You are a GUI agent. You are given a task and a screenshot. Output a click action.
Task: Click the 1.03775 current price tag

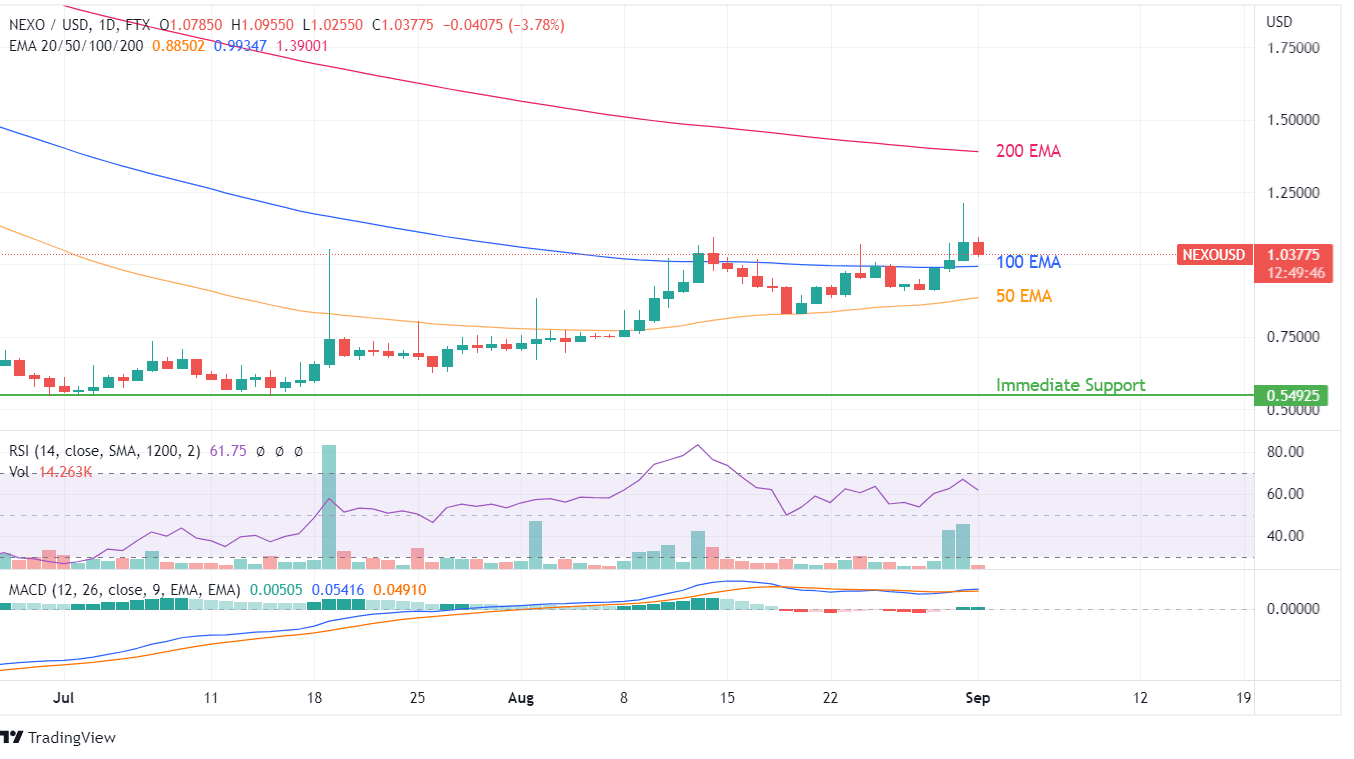click(1294, 255)
